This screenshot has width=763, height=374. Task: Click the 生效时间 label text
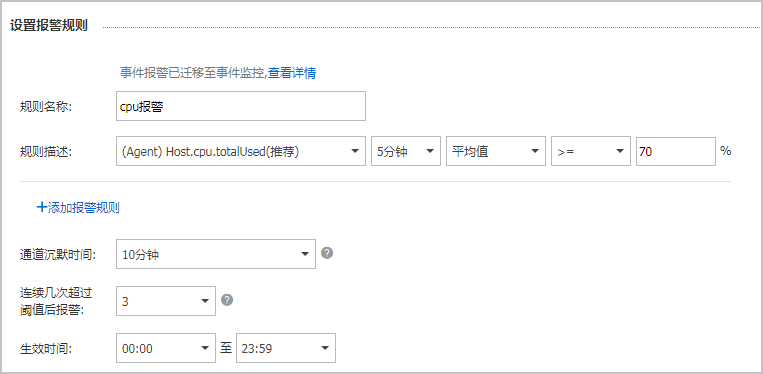click(46, 348)
